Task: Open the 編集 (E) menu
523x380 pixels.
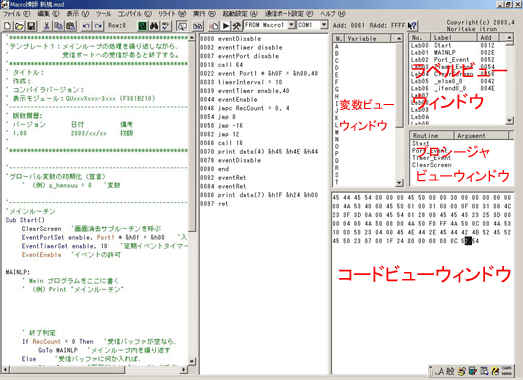Action: (x=48, y=14)
